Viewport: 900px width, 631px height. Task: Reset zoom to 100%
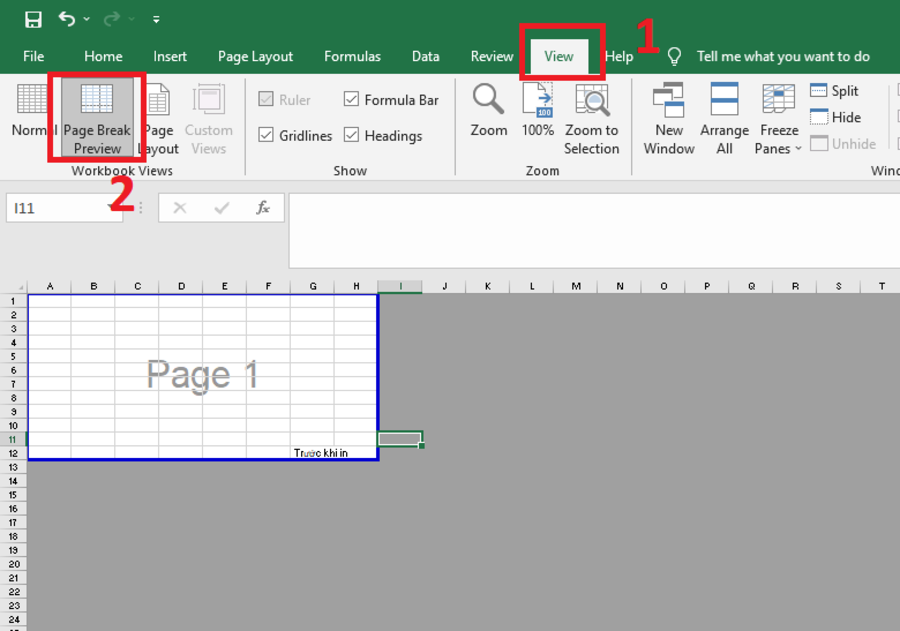pyautogui.click(x=537, y=111)
